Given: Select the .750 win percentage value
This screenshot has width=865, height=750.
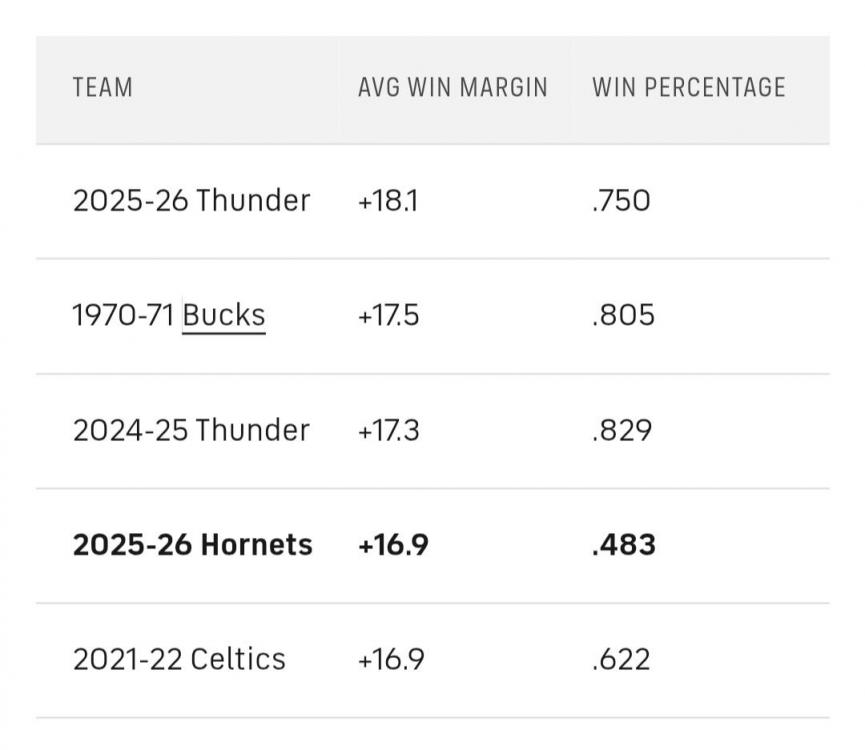Looking at the screenshot, I should (x=621, y=201).
